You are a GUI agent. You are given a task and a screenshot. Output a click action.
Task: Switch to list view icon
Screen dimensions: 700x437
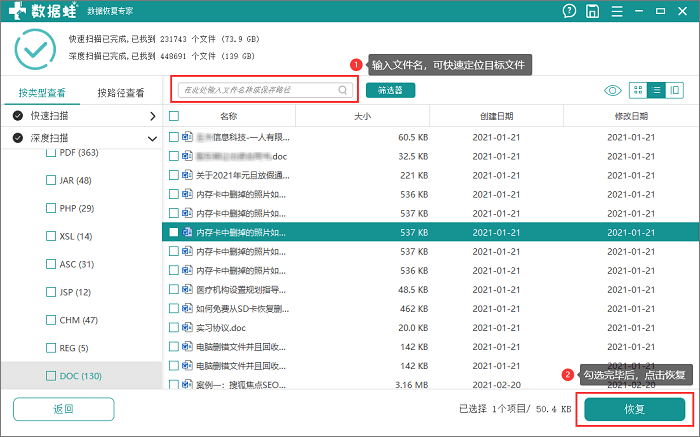point(656,90)
